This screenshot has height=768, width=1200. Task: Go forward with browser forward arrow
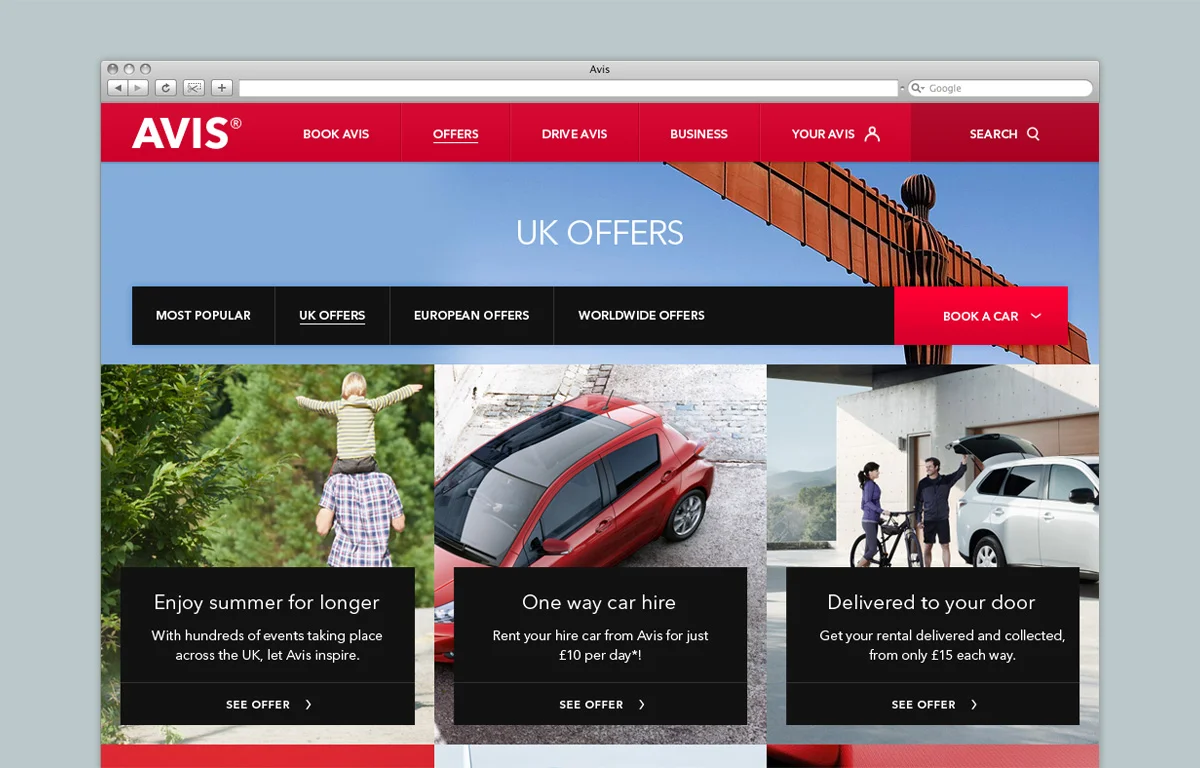(138, 88)
